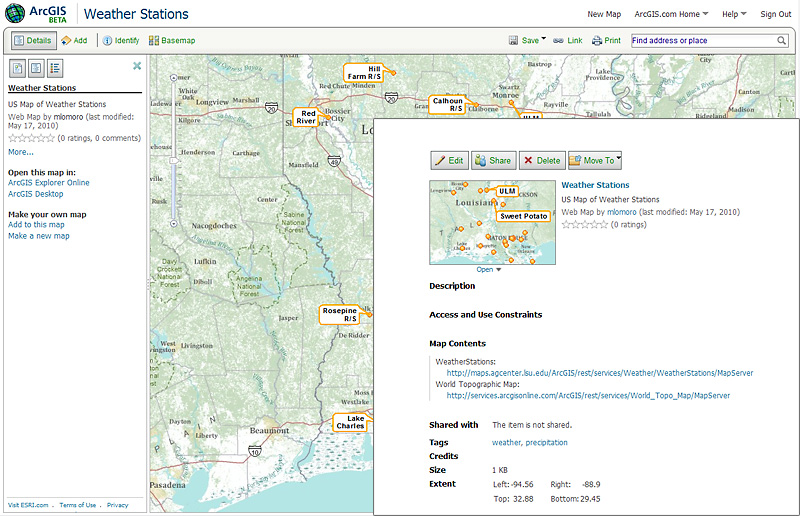Image resolution: width=800 pixels, height=516 pixels.
Task: Click the Hill Farm R/S orange station marker
Action: click(393, 73)
